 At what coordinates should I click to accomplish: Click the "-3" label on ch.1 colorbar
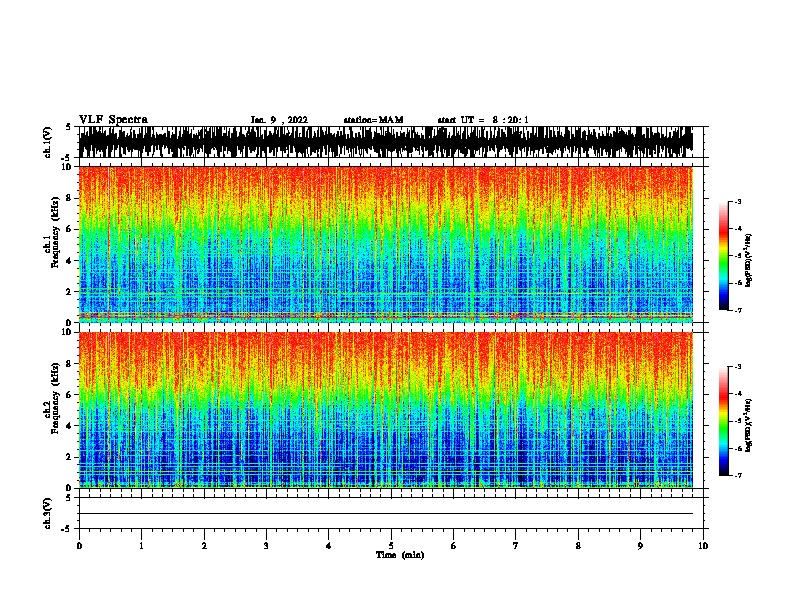point(737,202)
